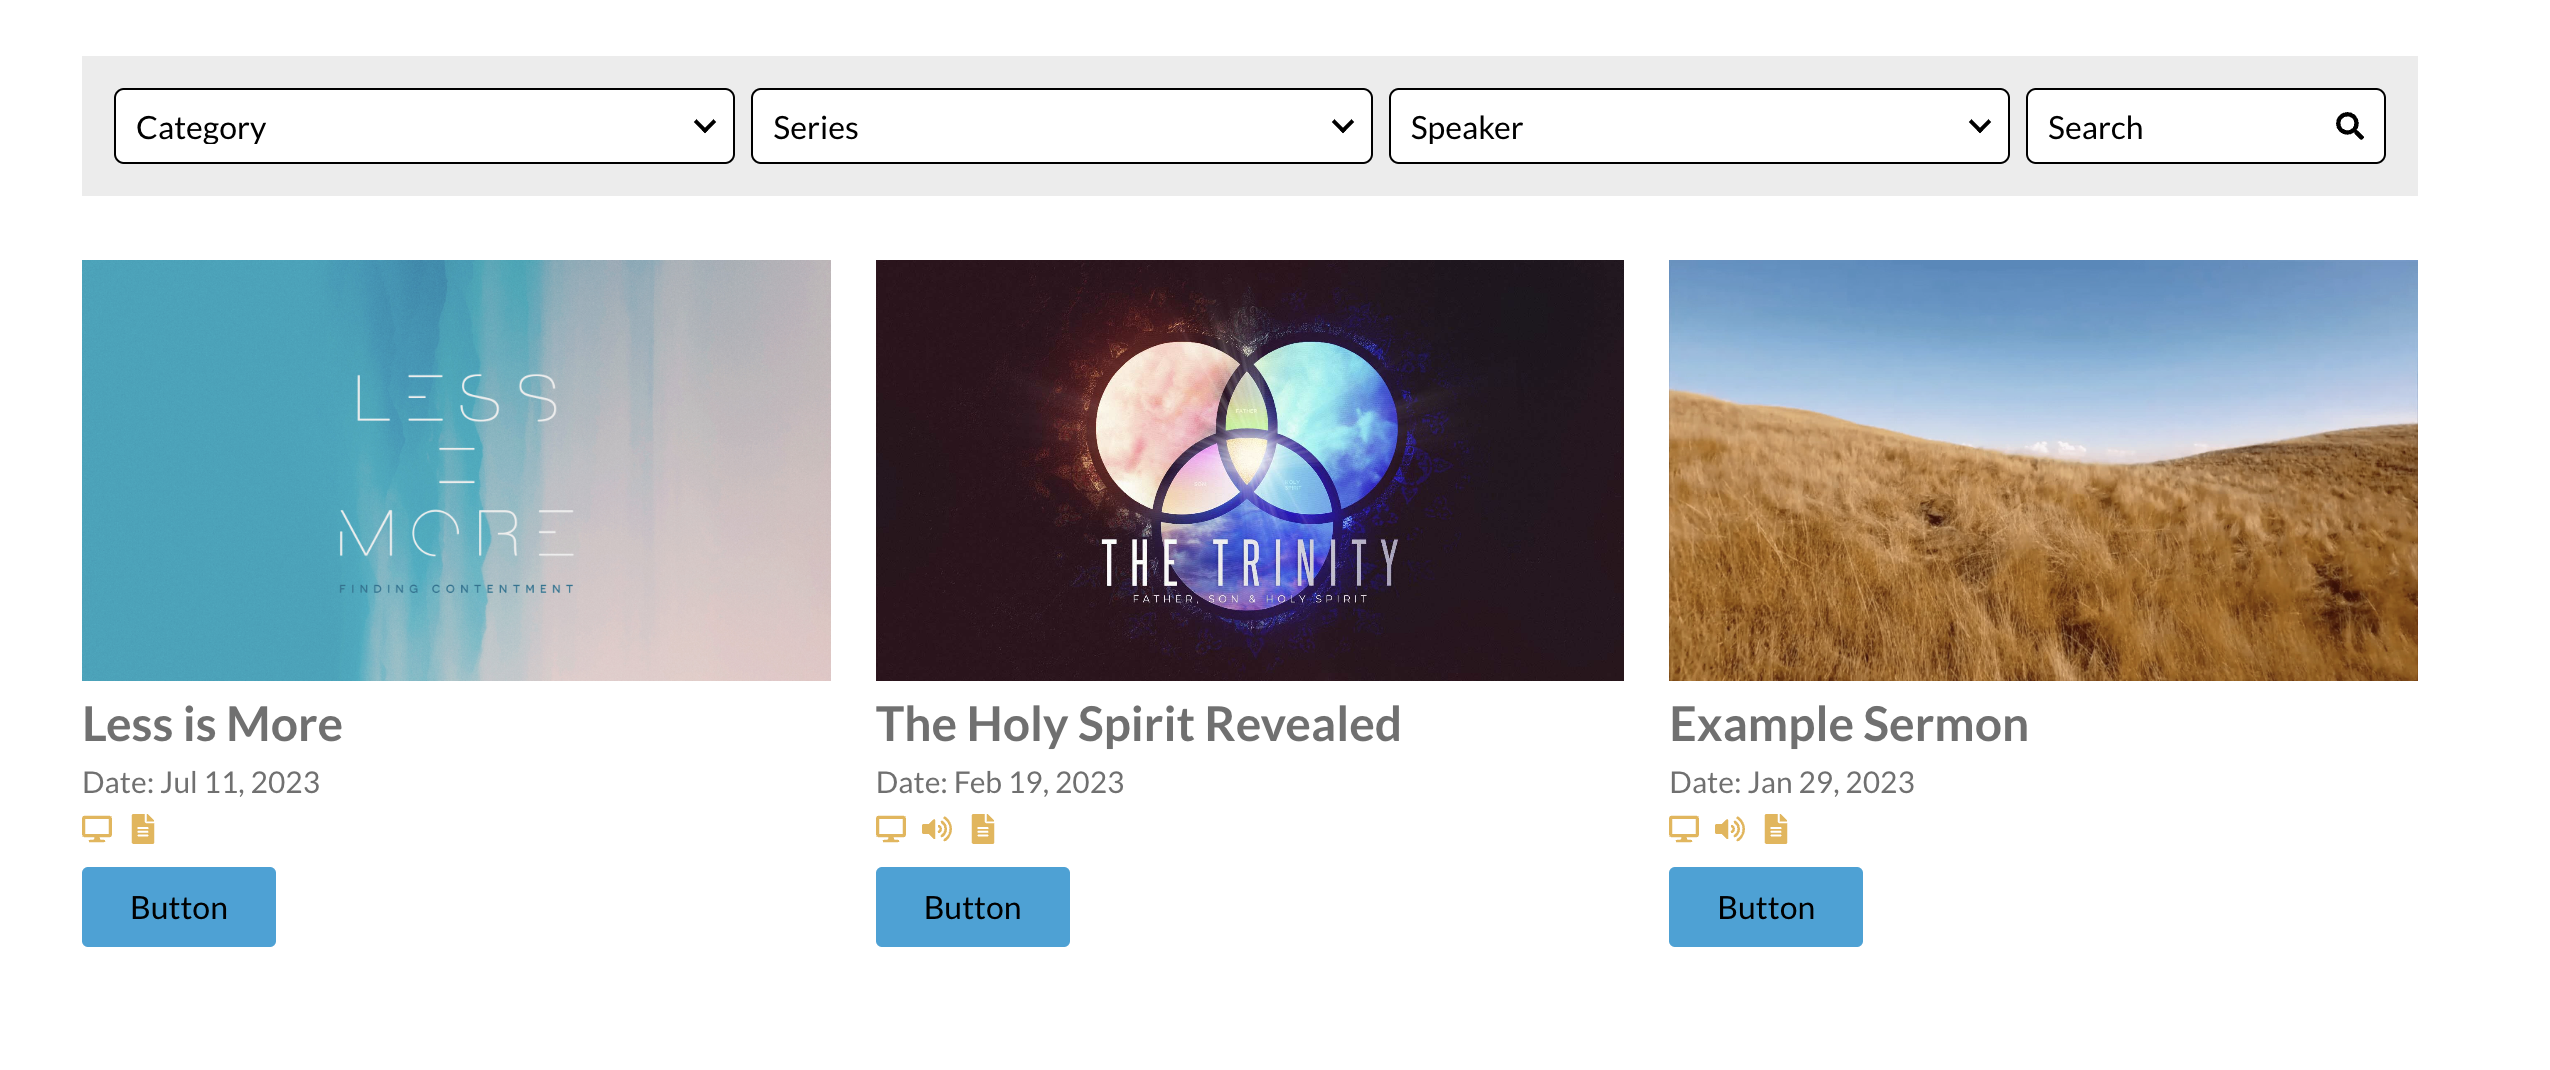This screenshot has width=2550, height=1070.
Task: Click the Button under Example Sermon
Action: pyautogui.click(x=1765, y=906)
